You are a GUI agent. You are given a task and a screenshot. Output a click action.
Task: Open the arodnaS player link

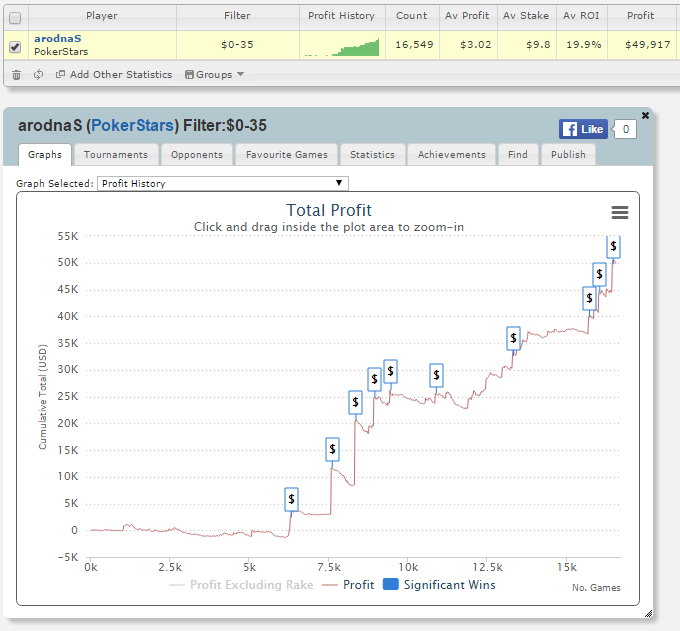pos(58,39)
